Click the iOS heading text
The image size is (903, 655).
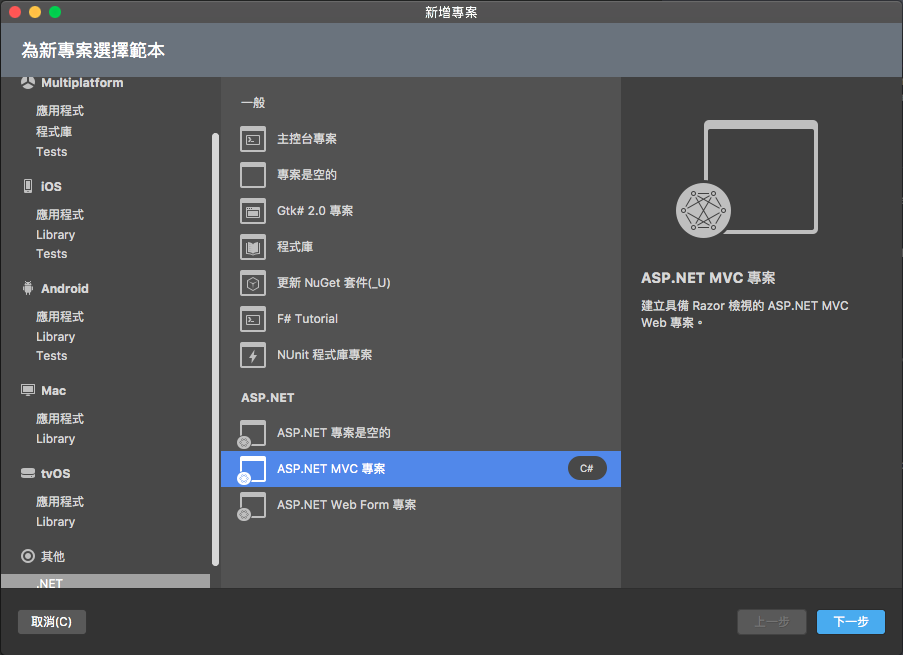tap(51, 187)
